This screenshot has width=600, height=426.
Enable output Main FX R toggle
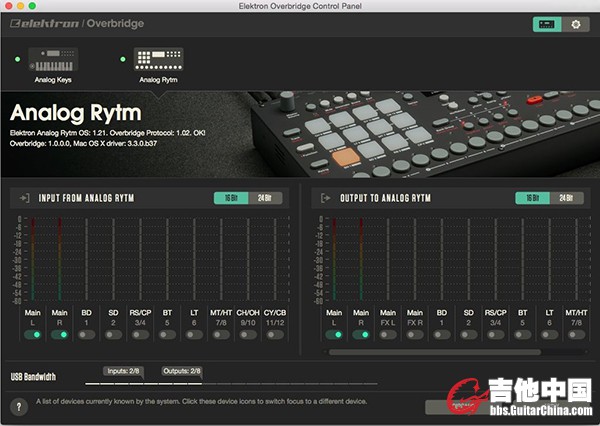pos(415,335)
